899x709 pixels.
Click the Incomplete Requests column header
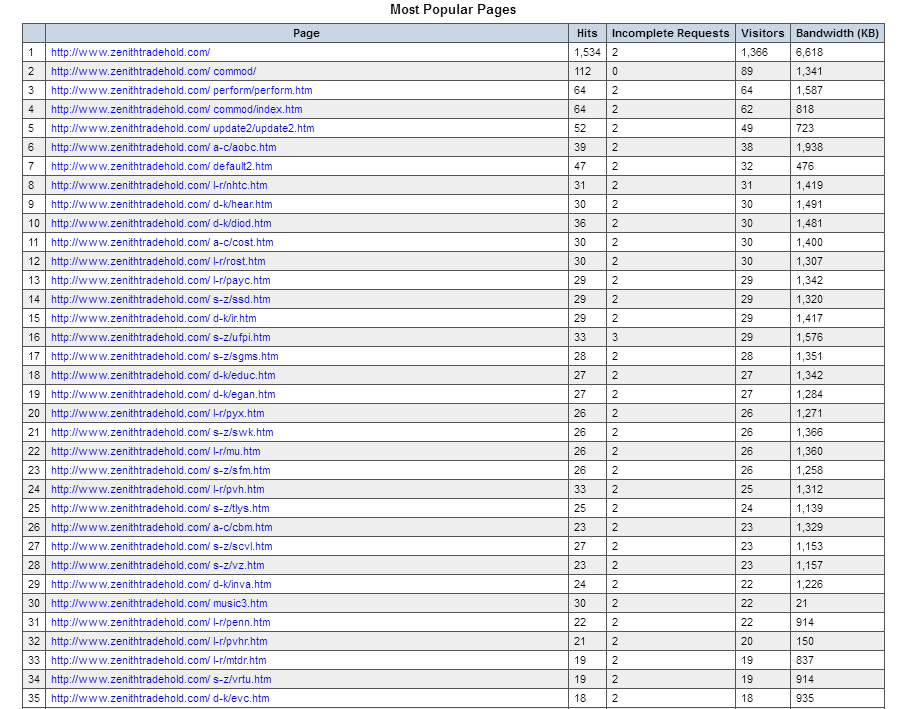pyautogui.click(x=671, y=33)
